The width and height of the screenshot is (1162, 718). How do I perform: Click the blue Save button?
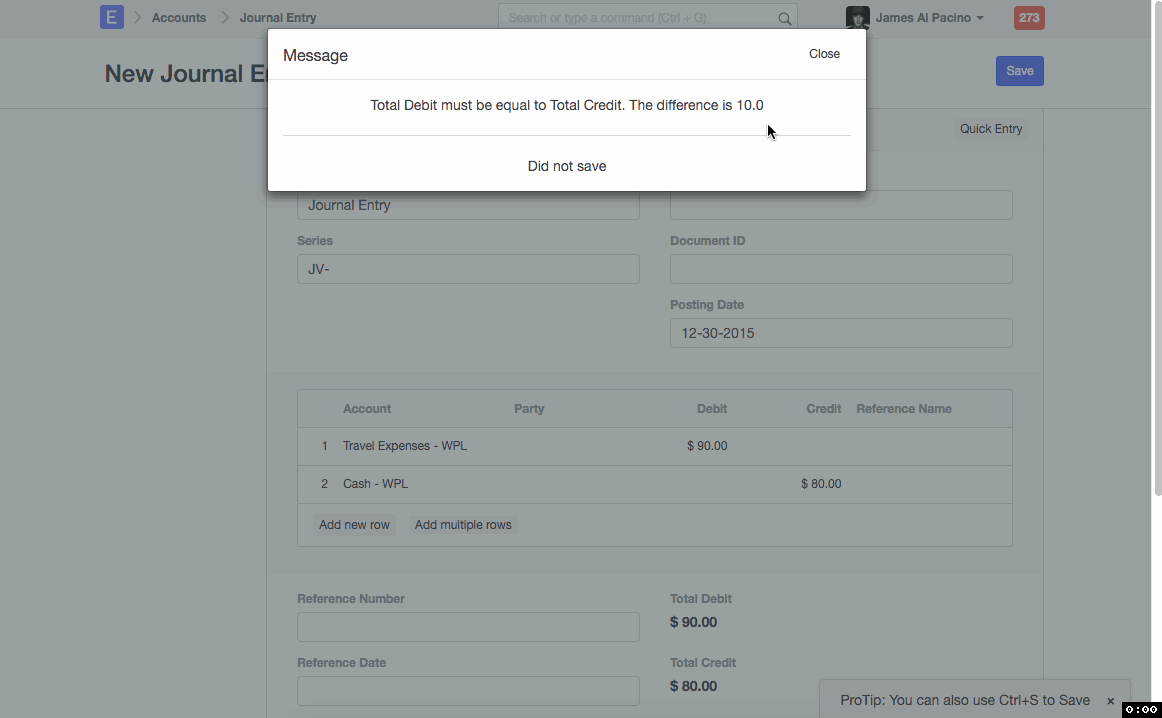tap(1019, 71)
